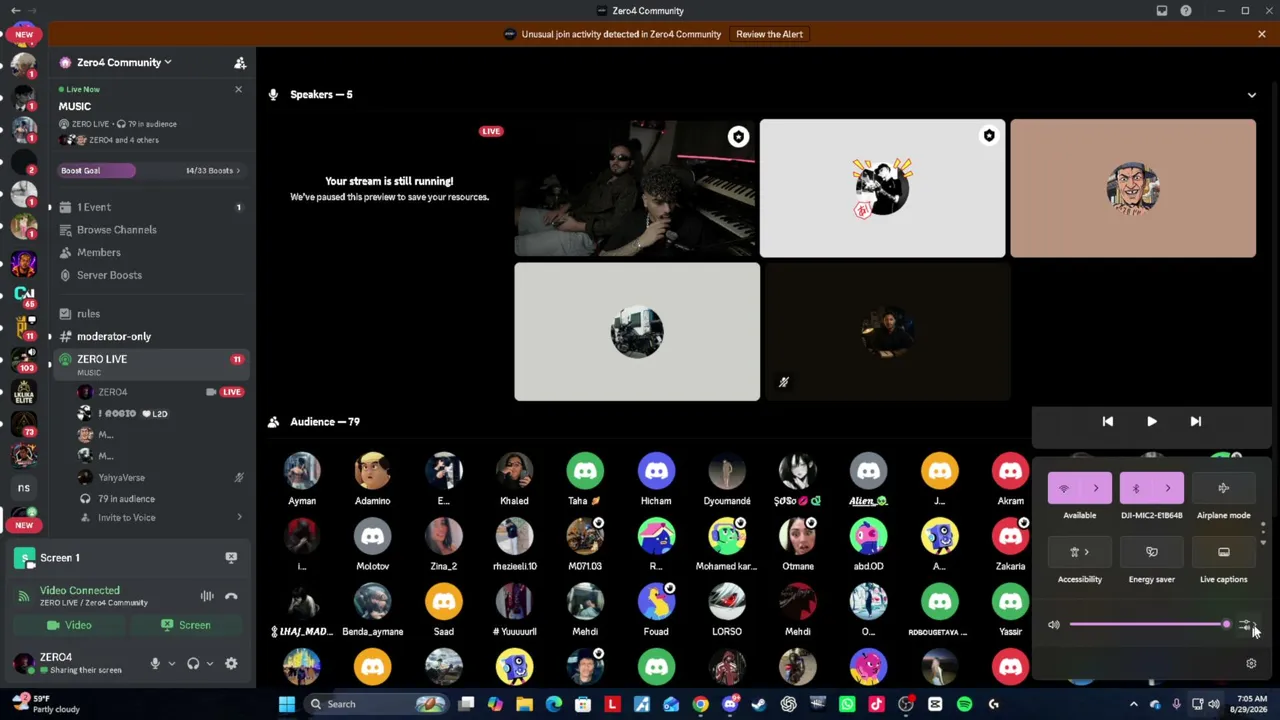This screenshot has height=720, width=1280.
Task: Go back using title bar arrow
Action: click(x=15, y=11)
